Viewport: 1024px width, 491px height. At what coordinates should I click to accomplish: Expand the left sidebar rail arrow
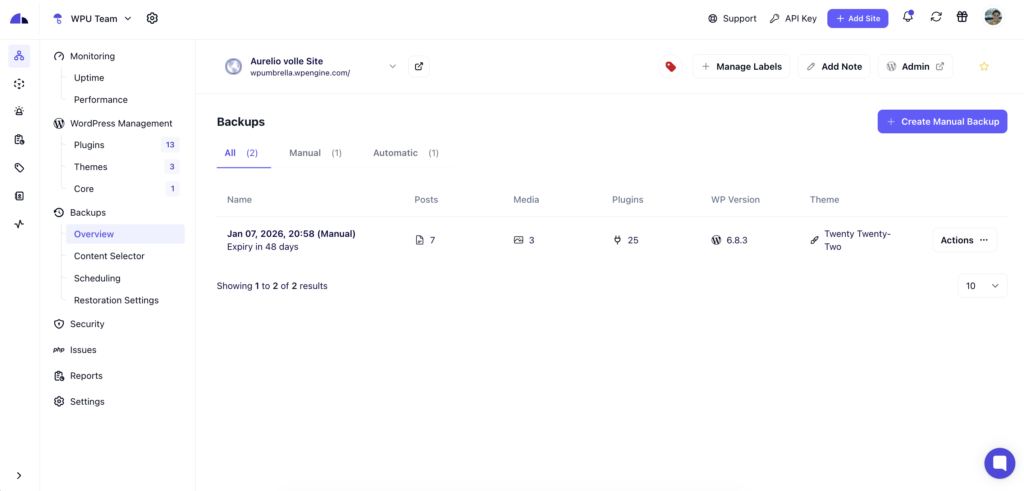(x=19, y=475)
